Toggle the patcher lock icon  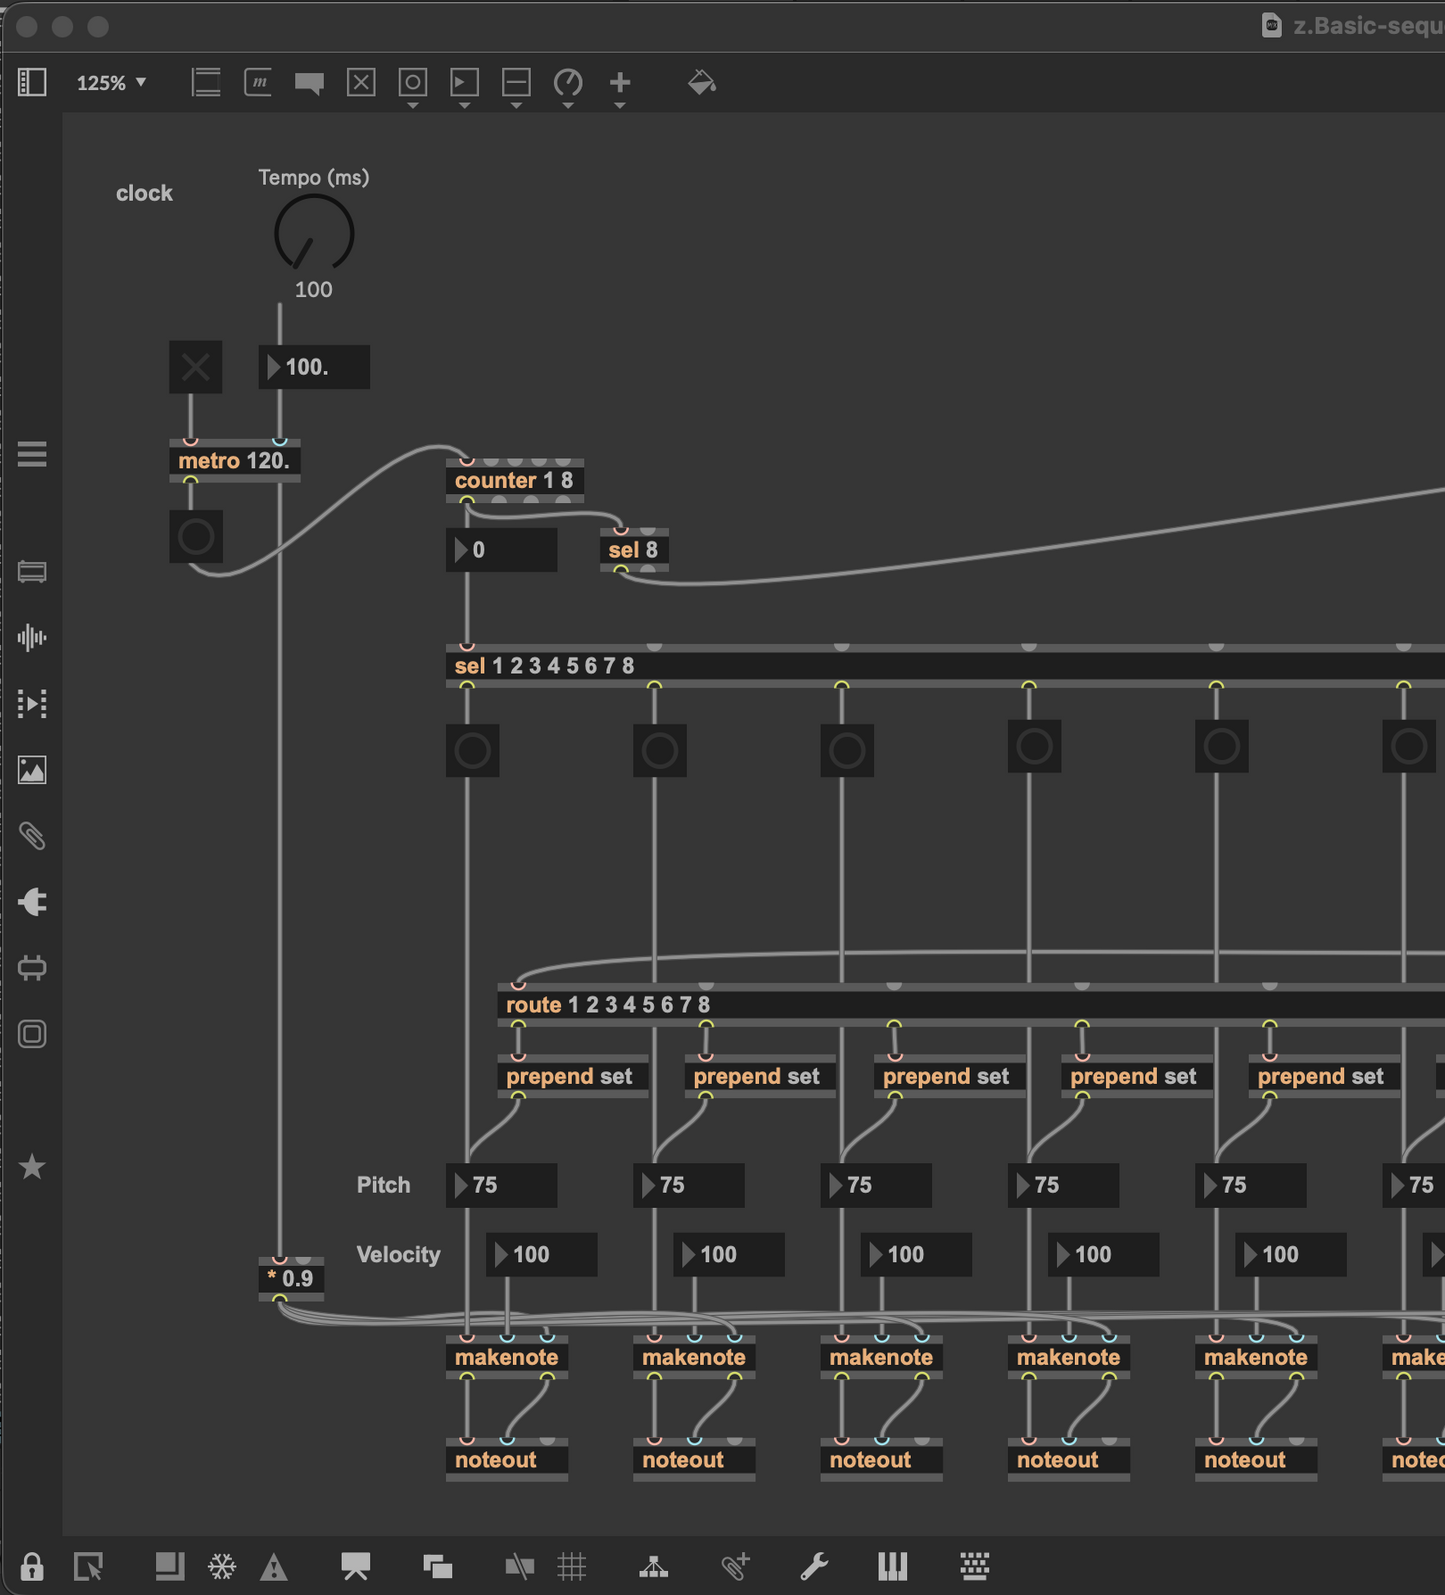click(x=32, y=1566)
